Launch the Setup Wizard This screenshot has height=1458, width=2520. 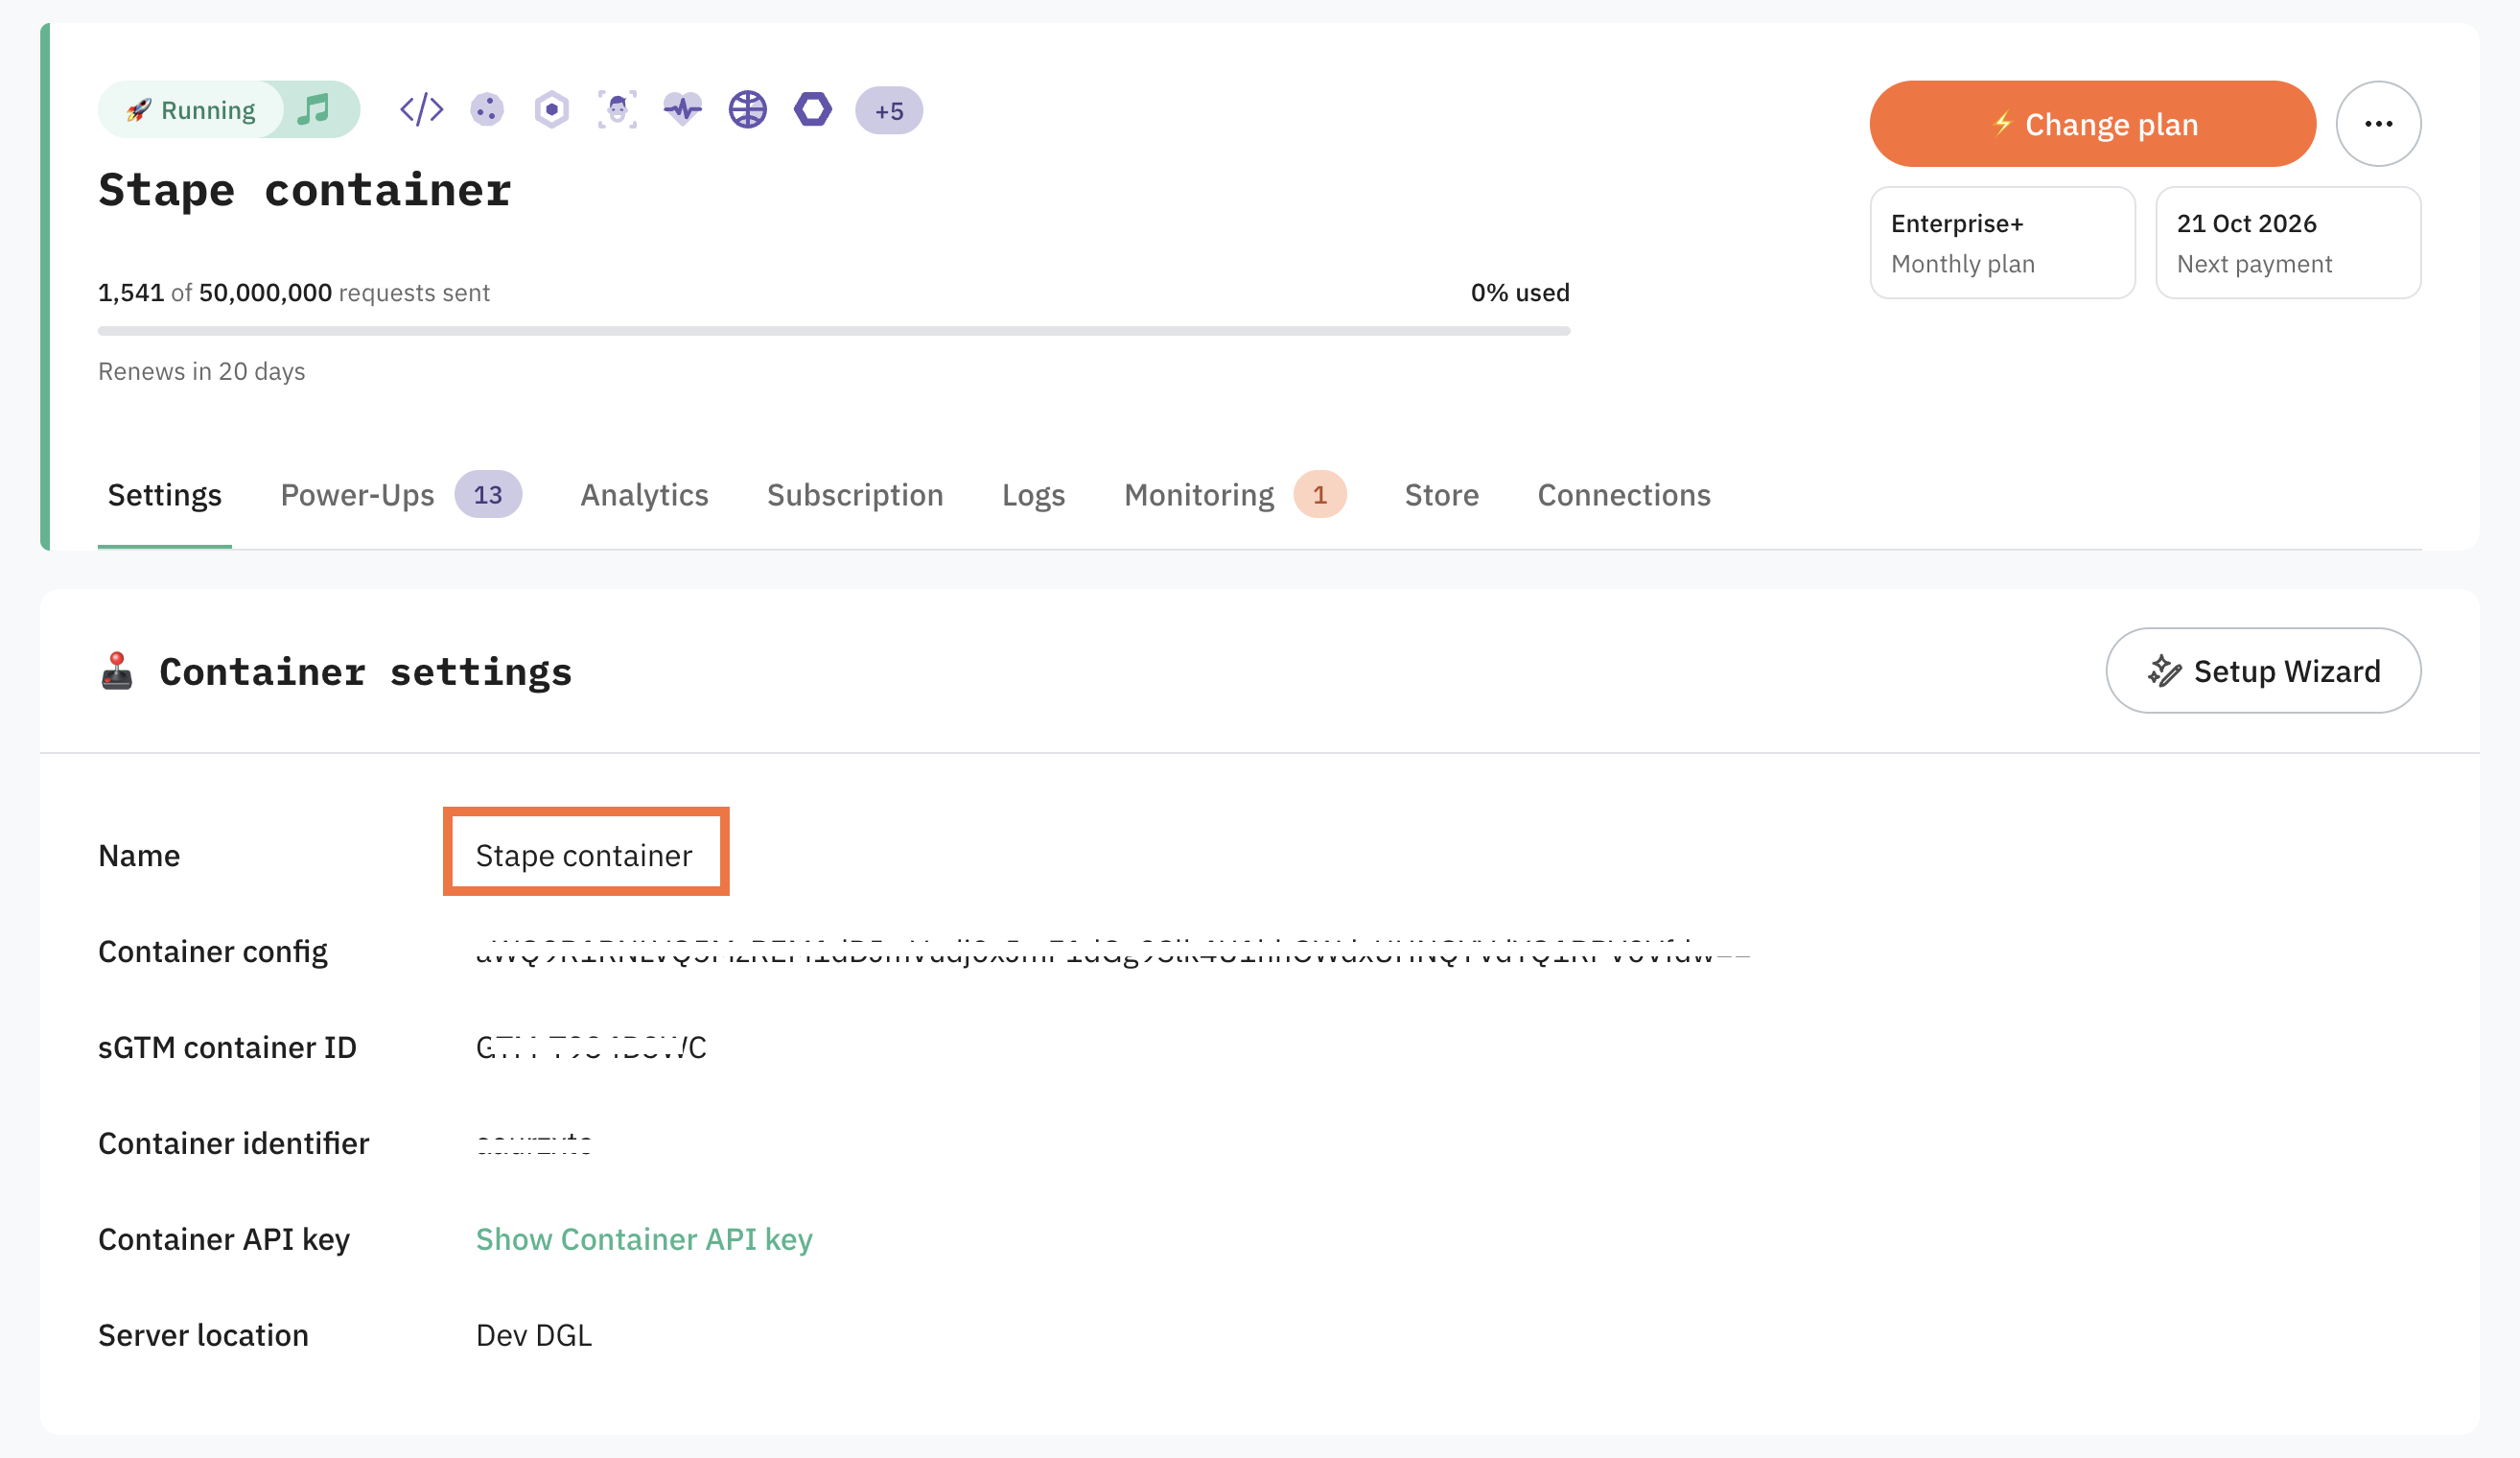[2263, 671]
